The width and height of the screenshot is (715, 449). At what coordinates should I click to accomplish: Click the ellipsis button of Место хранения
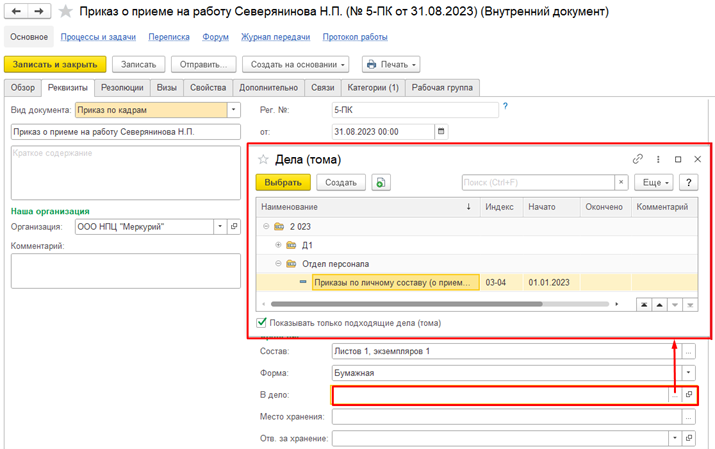click(x=689, y=417)
